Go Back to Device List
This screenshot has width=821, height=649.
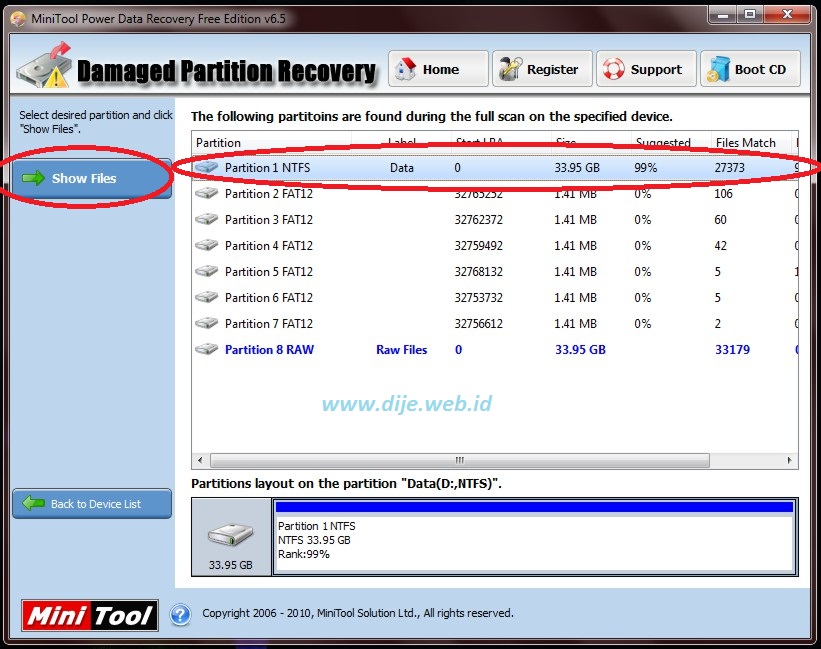[92, 503]
